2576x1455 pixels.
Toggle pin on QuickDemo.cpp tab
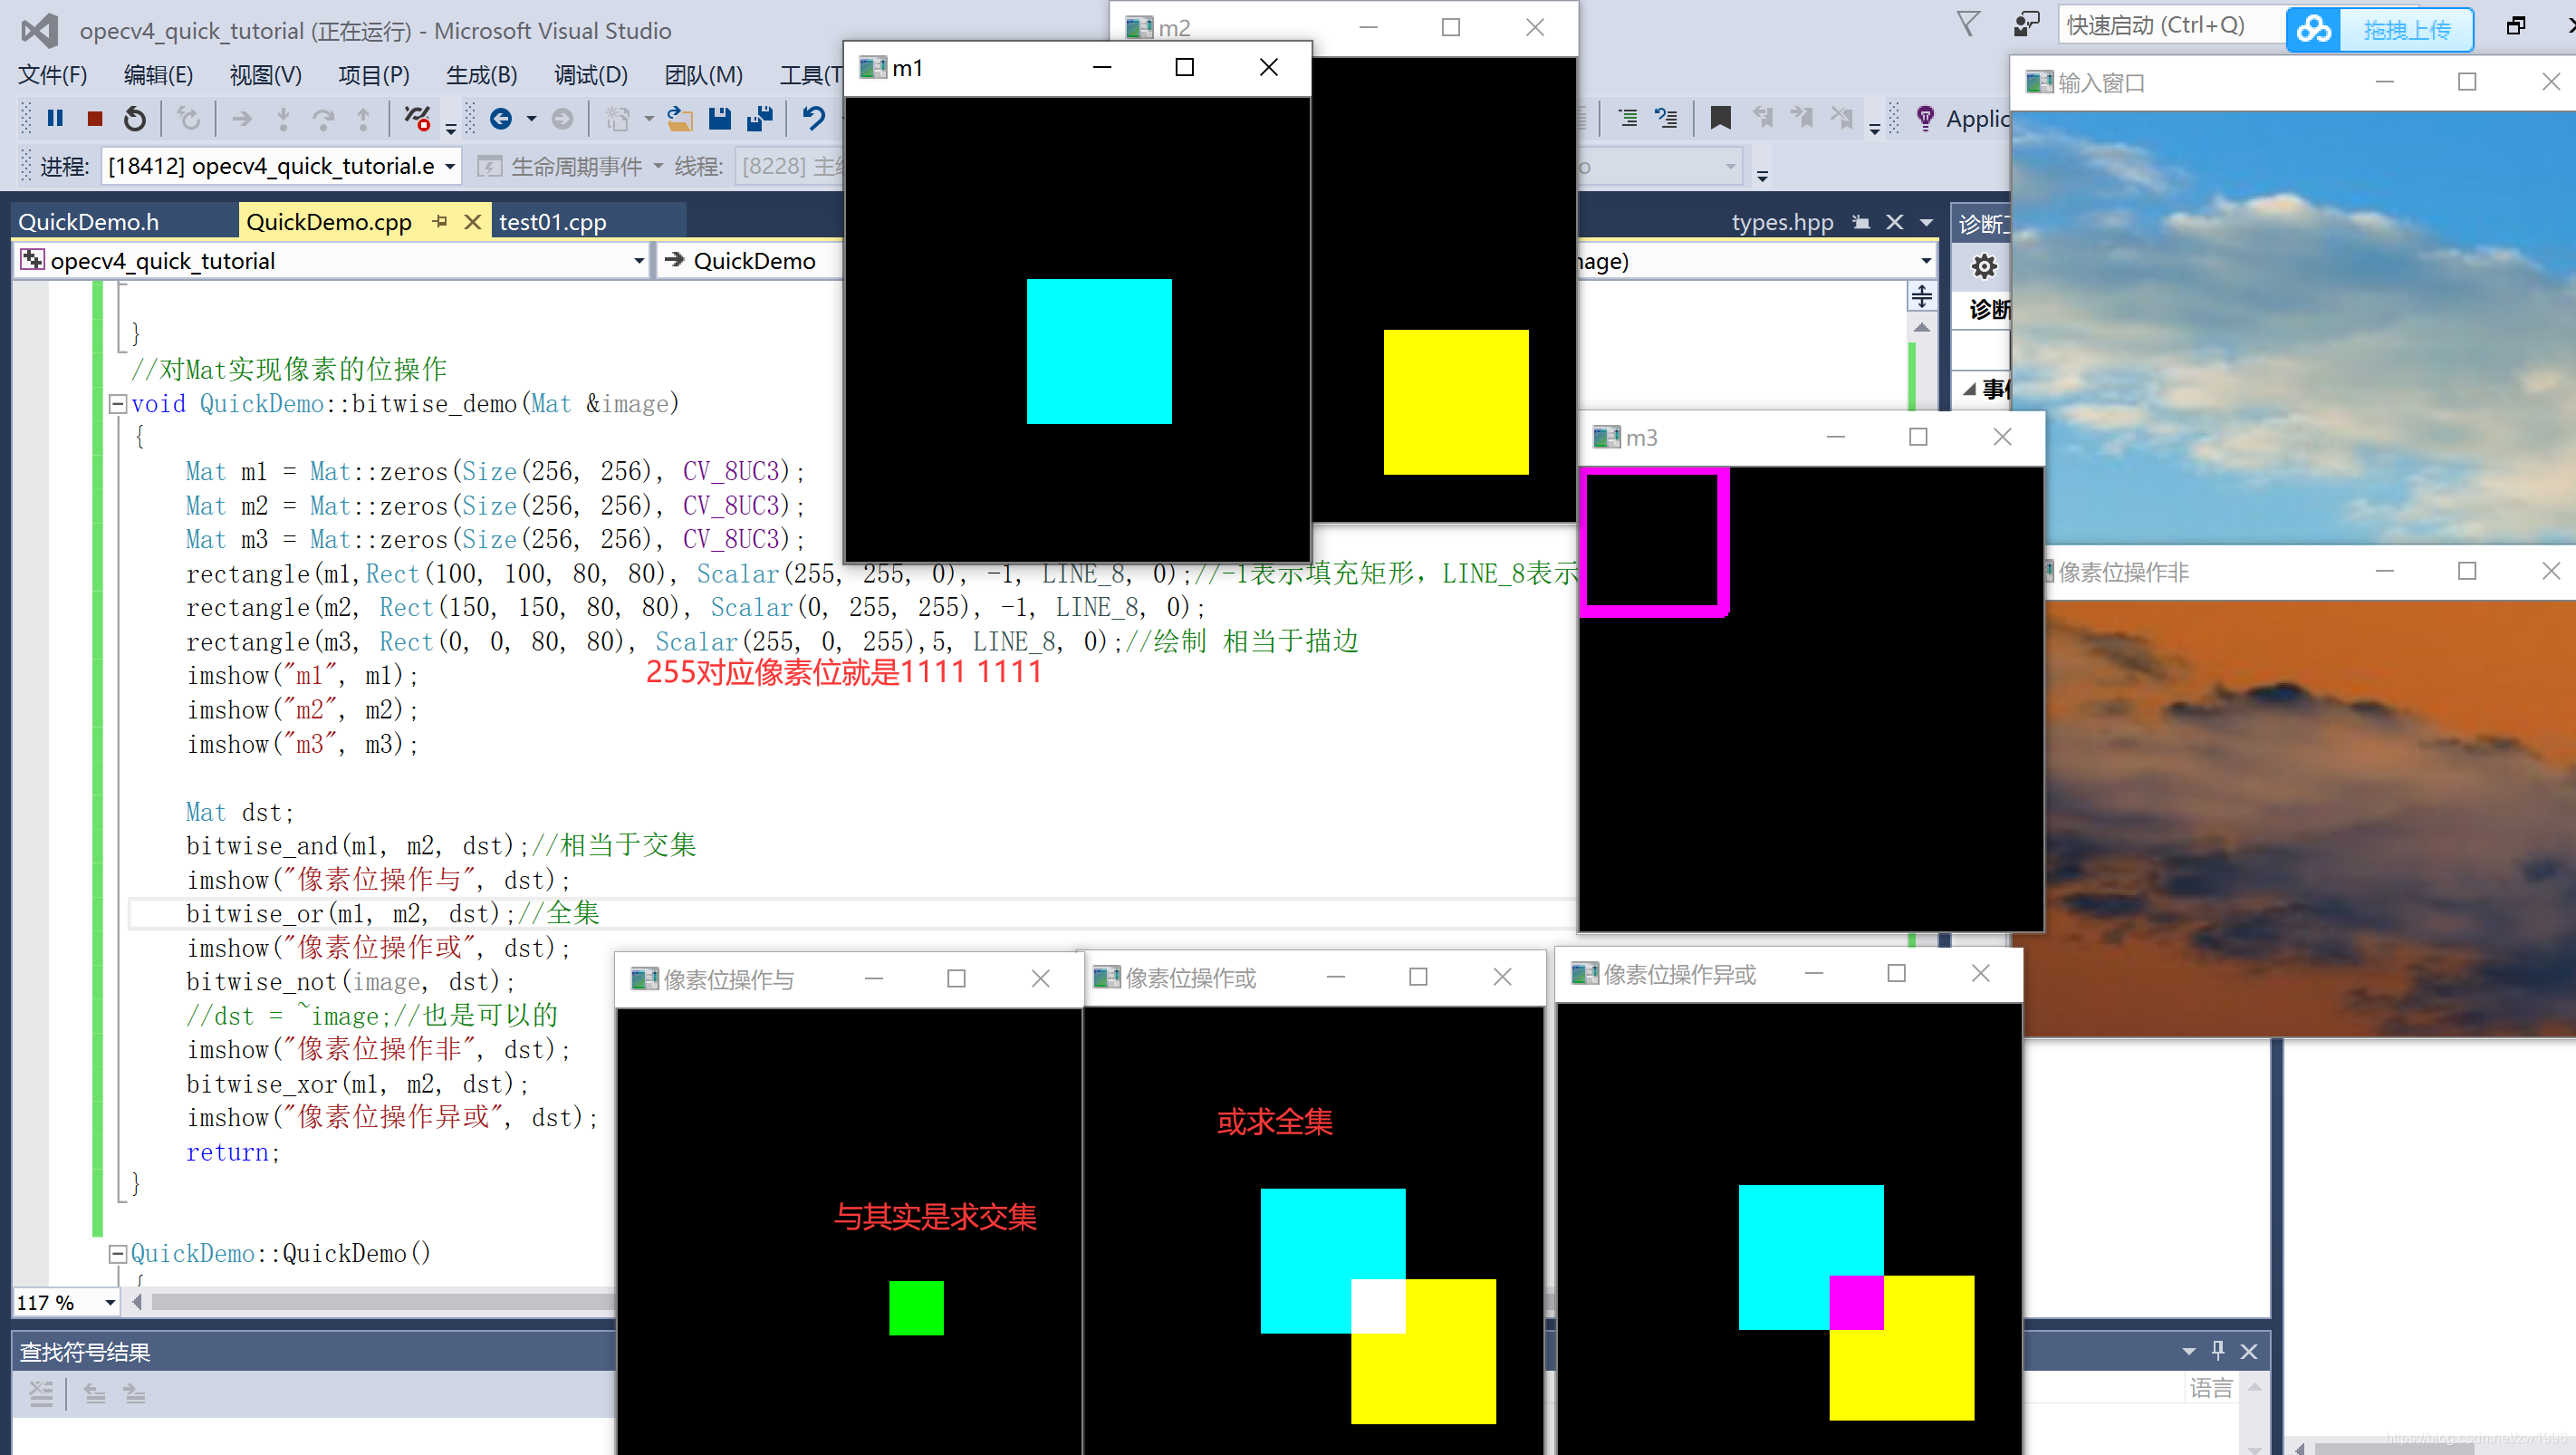click(440, 222)
